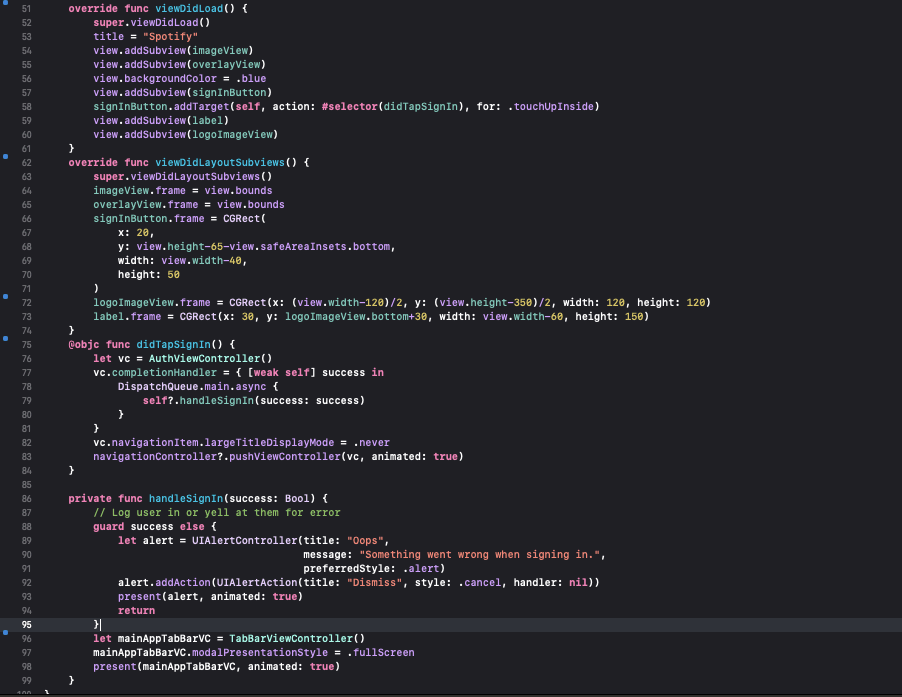Screen dimensions: 902x697
Task: Click the #selector keyword on line 58
Action: [x=349, y=106]
